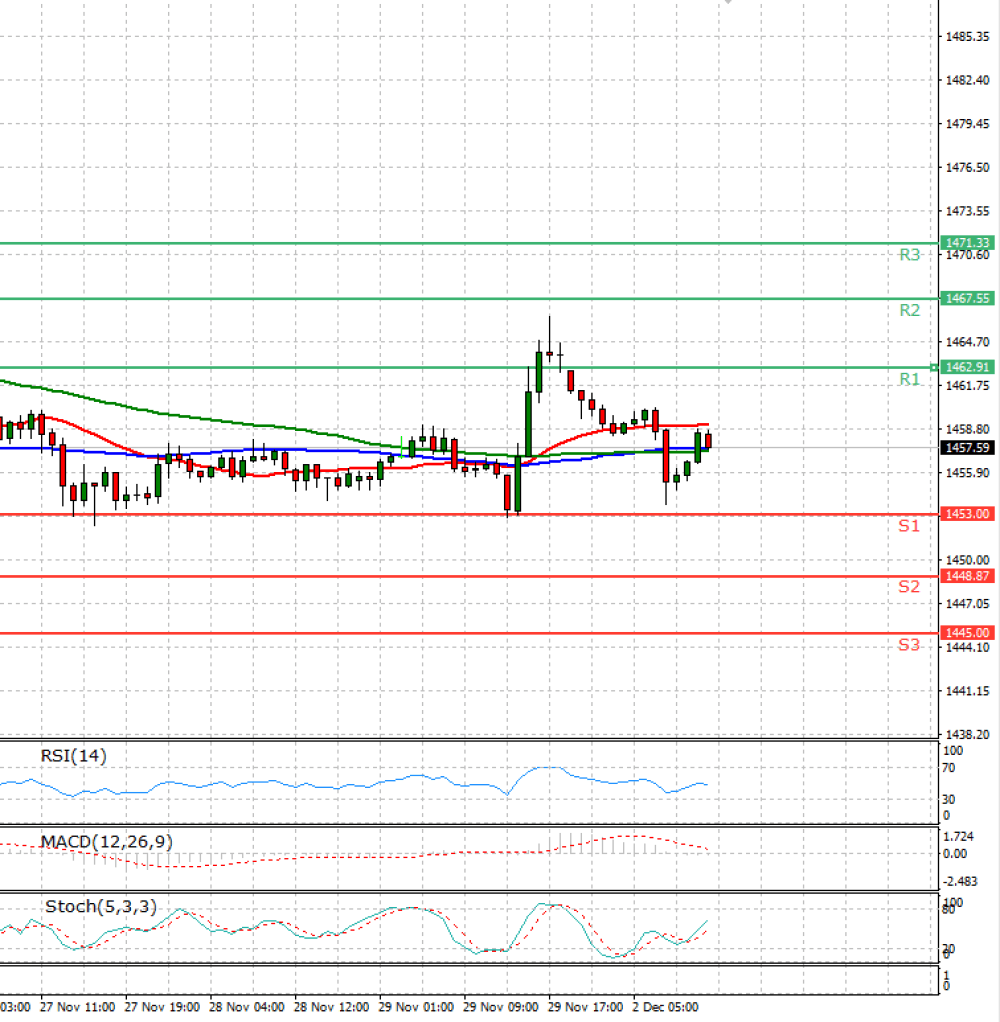
Task: Click the R2 resistance label
Action: coord(909,310)
